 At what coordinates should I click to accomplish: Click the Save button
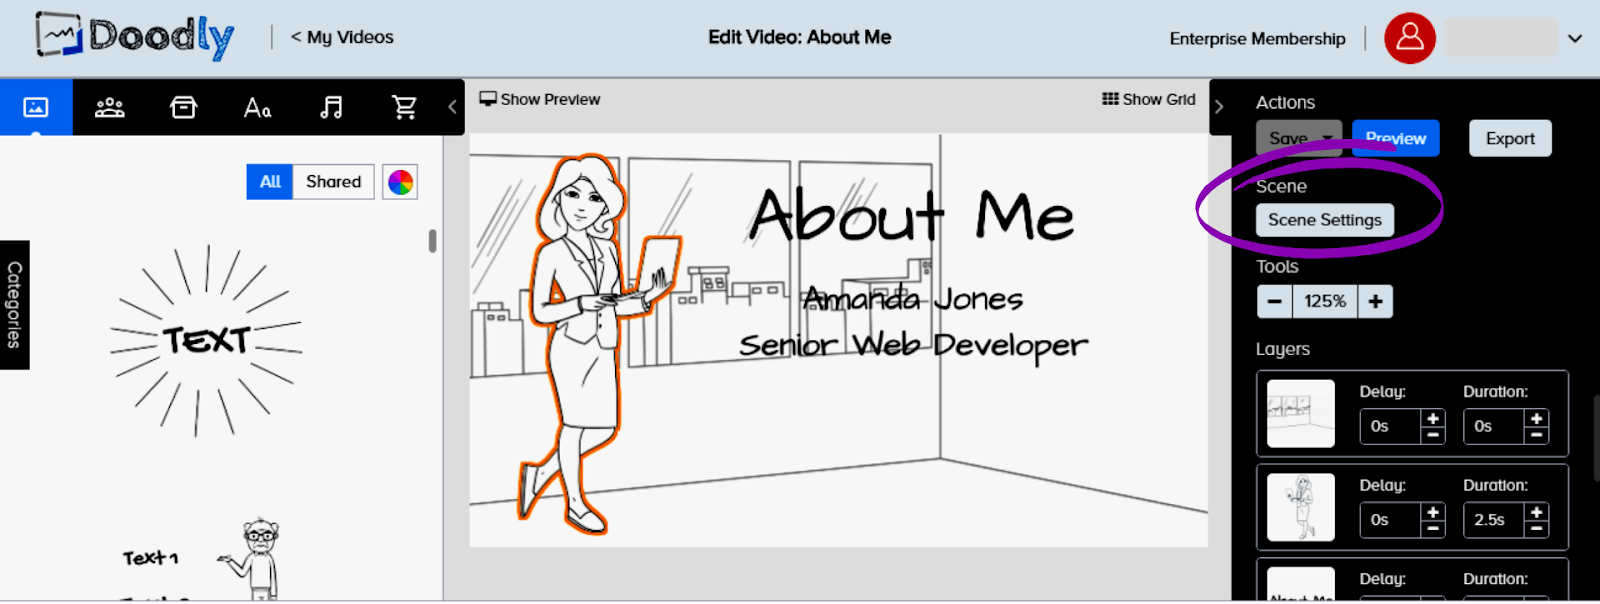[1288, 139]
